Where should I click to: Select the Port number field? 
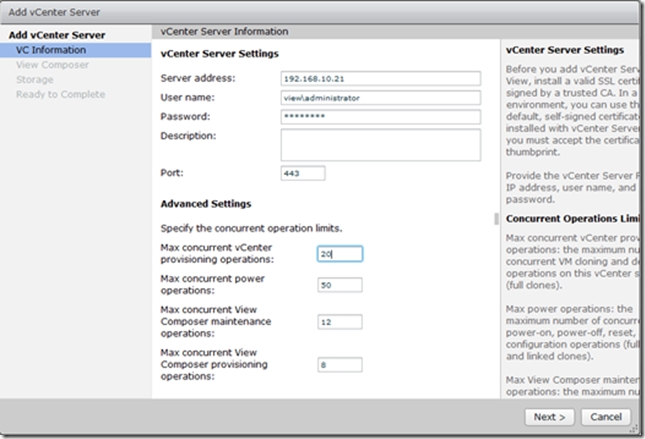(303, 173)
